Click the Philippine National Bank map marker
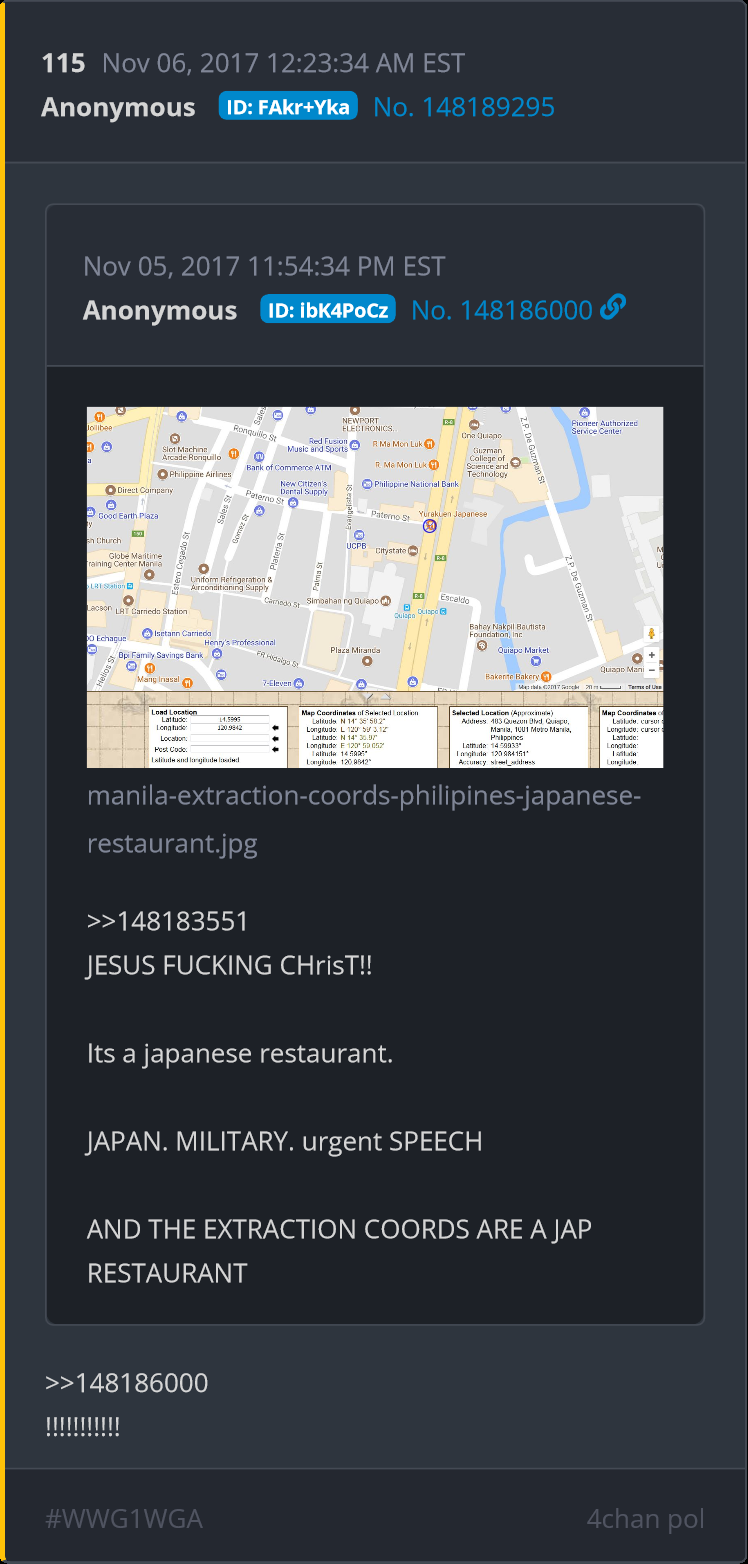 tap(369, 484)
